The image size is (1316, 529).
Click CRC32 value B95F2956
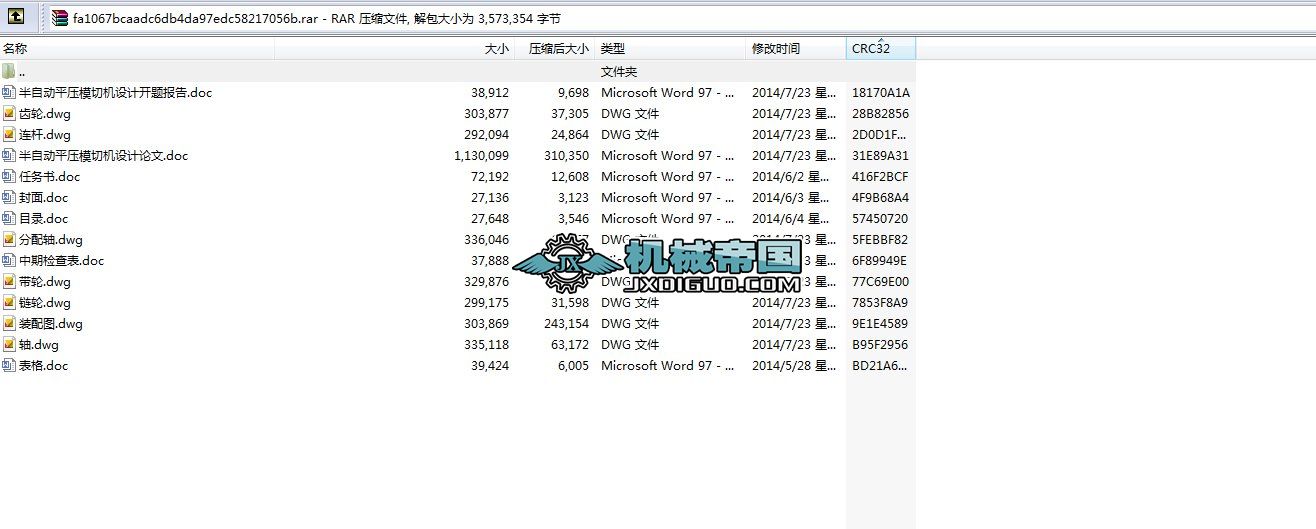click(x=880, y=344)
